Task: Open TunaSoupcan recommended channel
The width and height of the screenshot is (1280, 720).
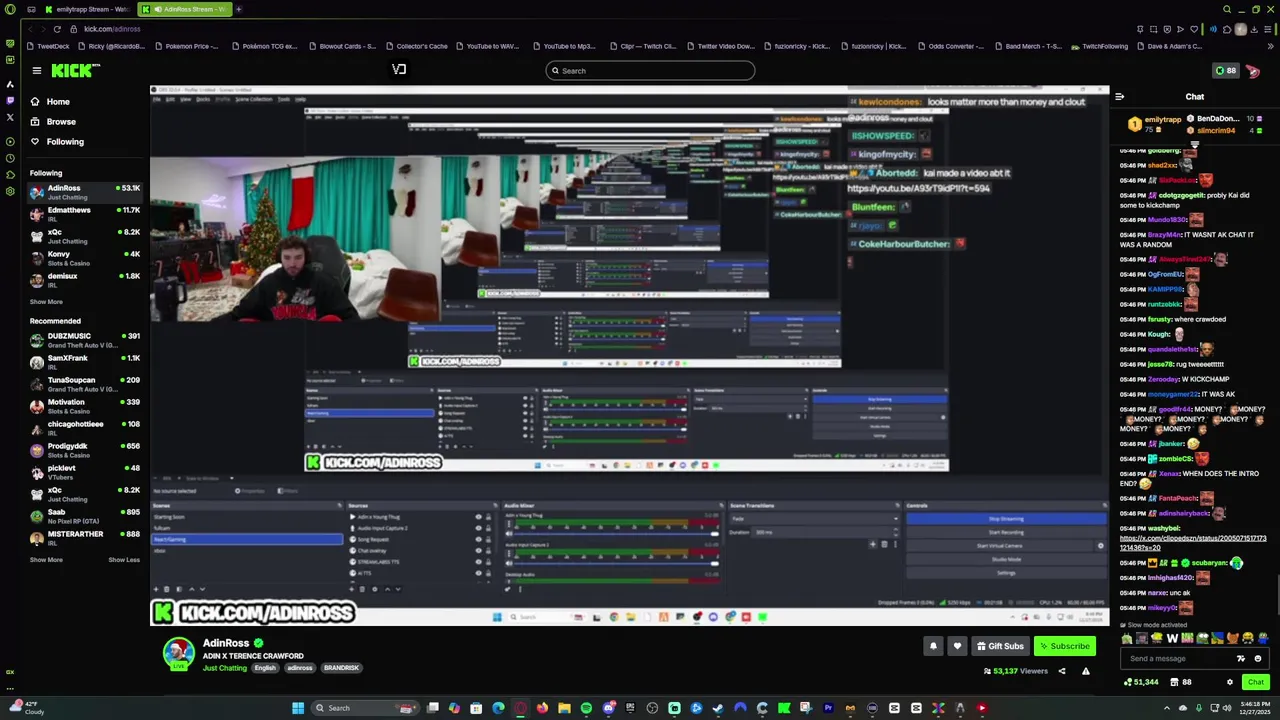Action: [x=86, y=384]
